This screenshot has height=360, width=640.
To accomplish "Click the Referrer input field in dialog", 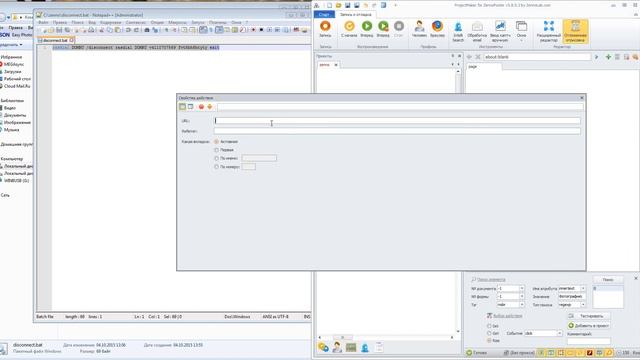I will coord(397,131).
